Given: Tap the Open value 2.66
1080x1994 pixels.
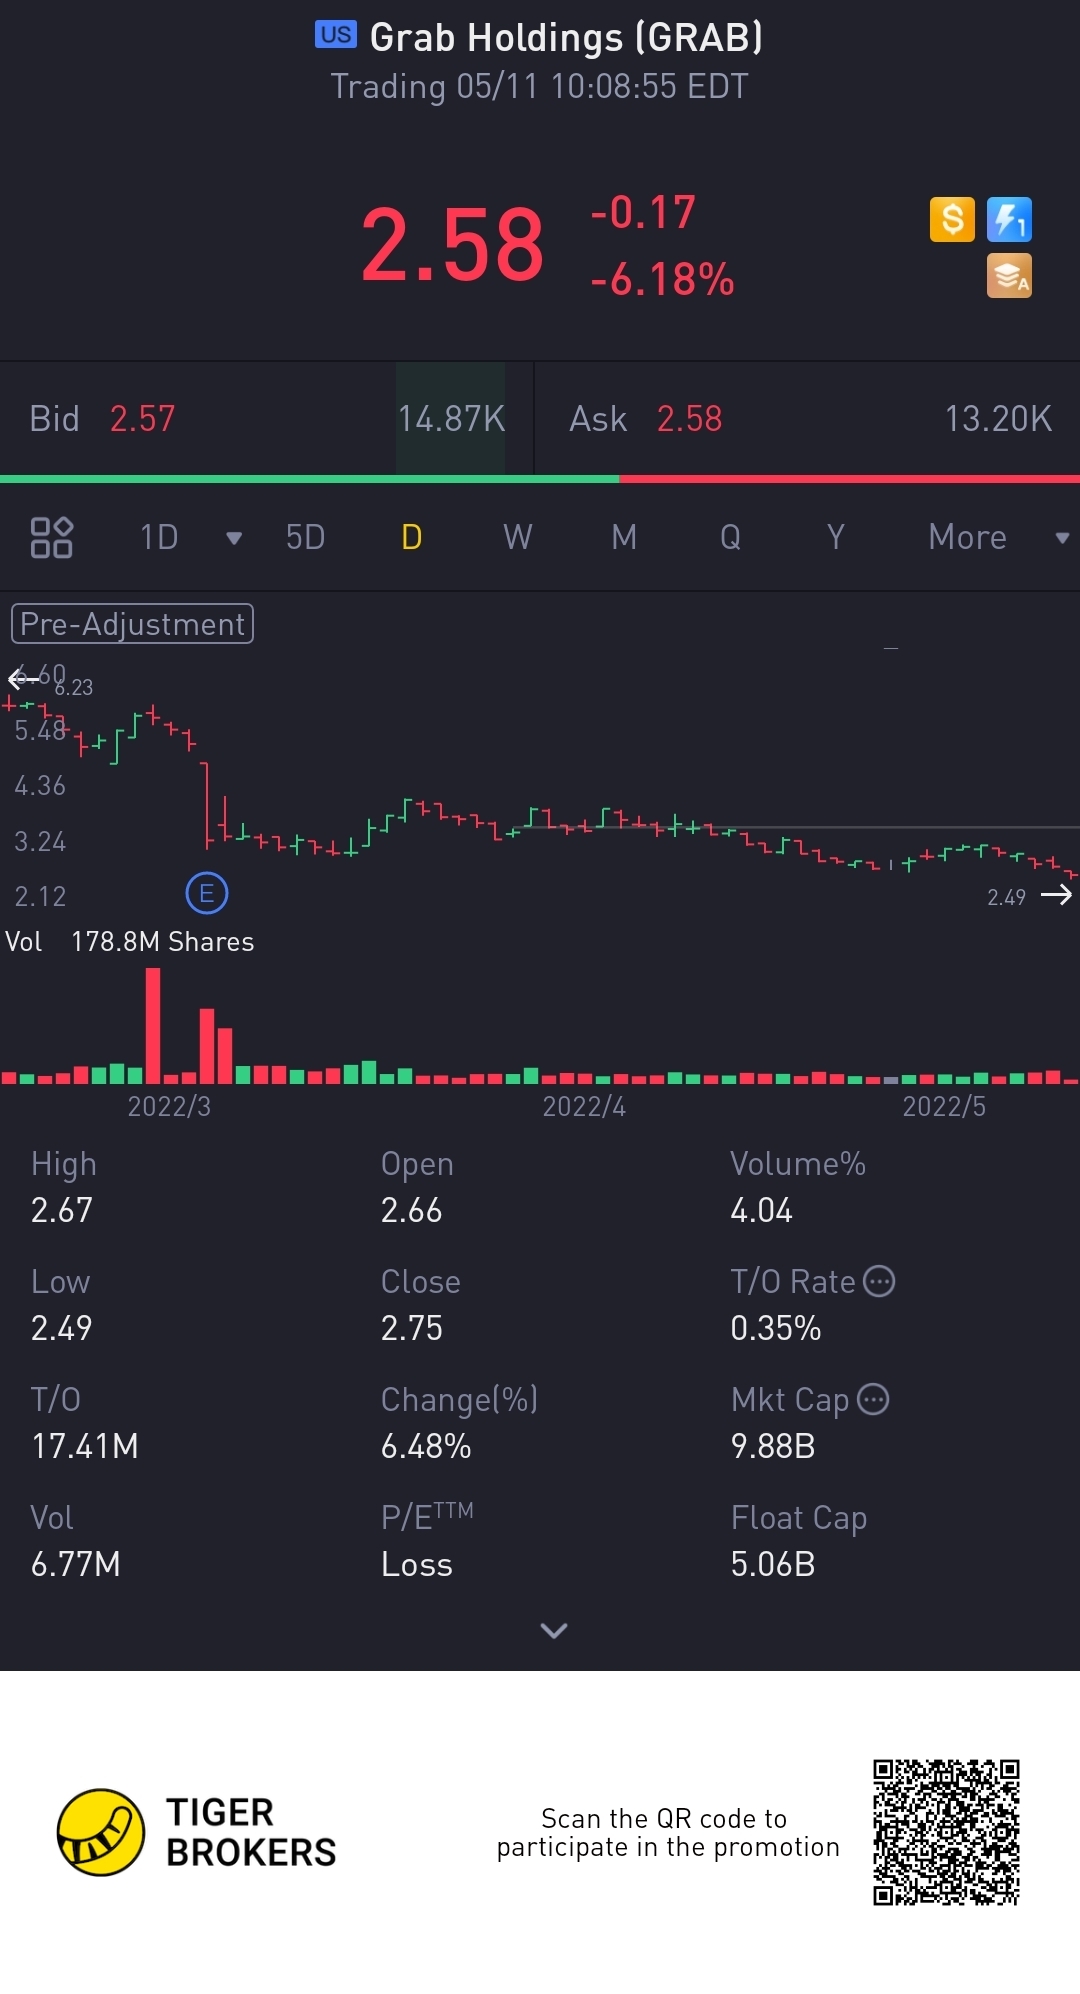Looking at the screenshot, I should [x=411, y=1210].
